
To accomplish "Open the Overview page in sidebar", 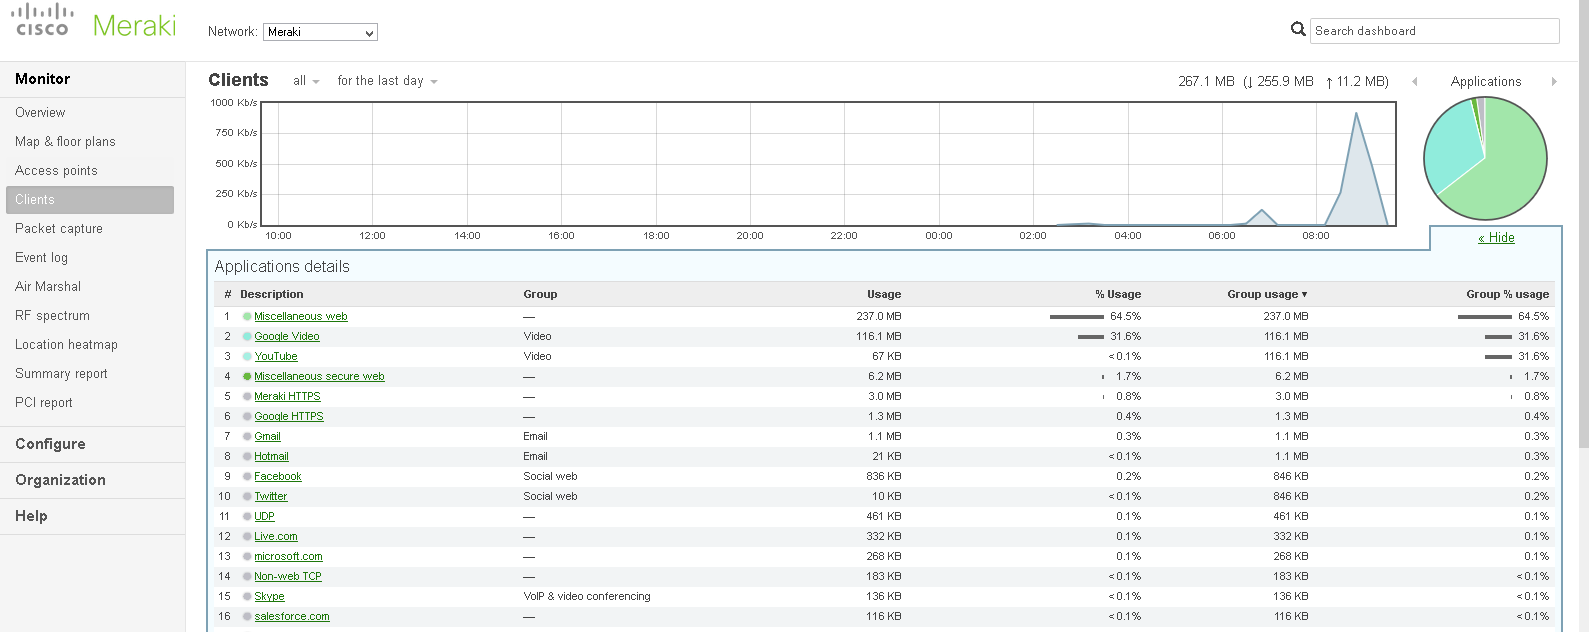I will coord(40,113).
